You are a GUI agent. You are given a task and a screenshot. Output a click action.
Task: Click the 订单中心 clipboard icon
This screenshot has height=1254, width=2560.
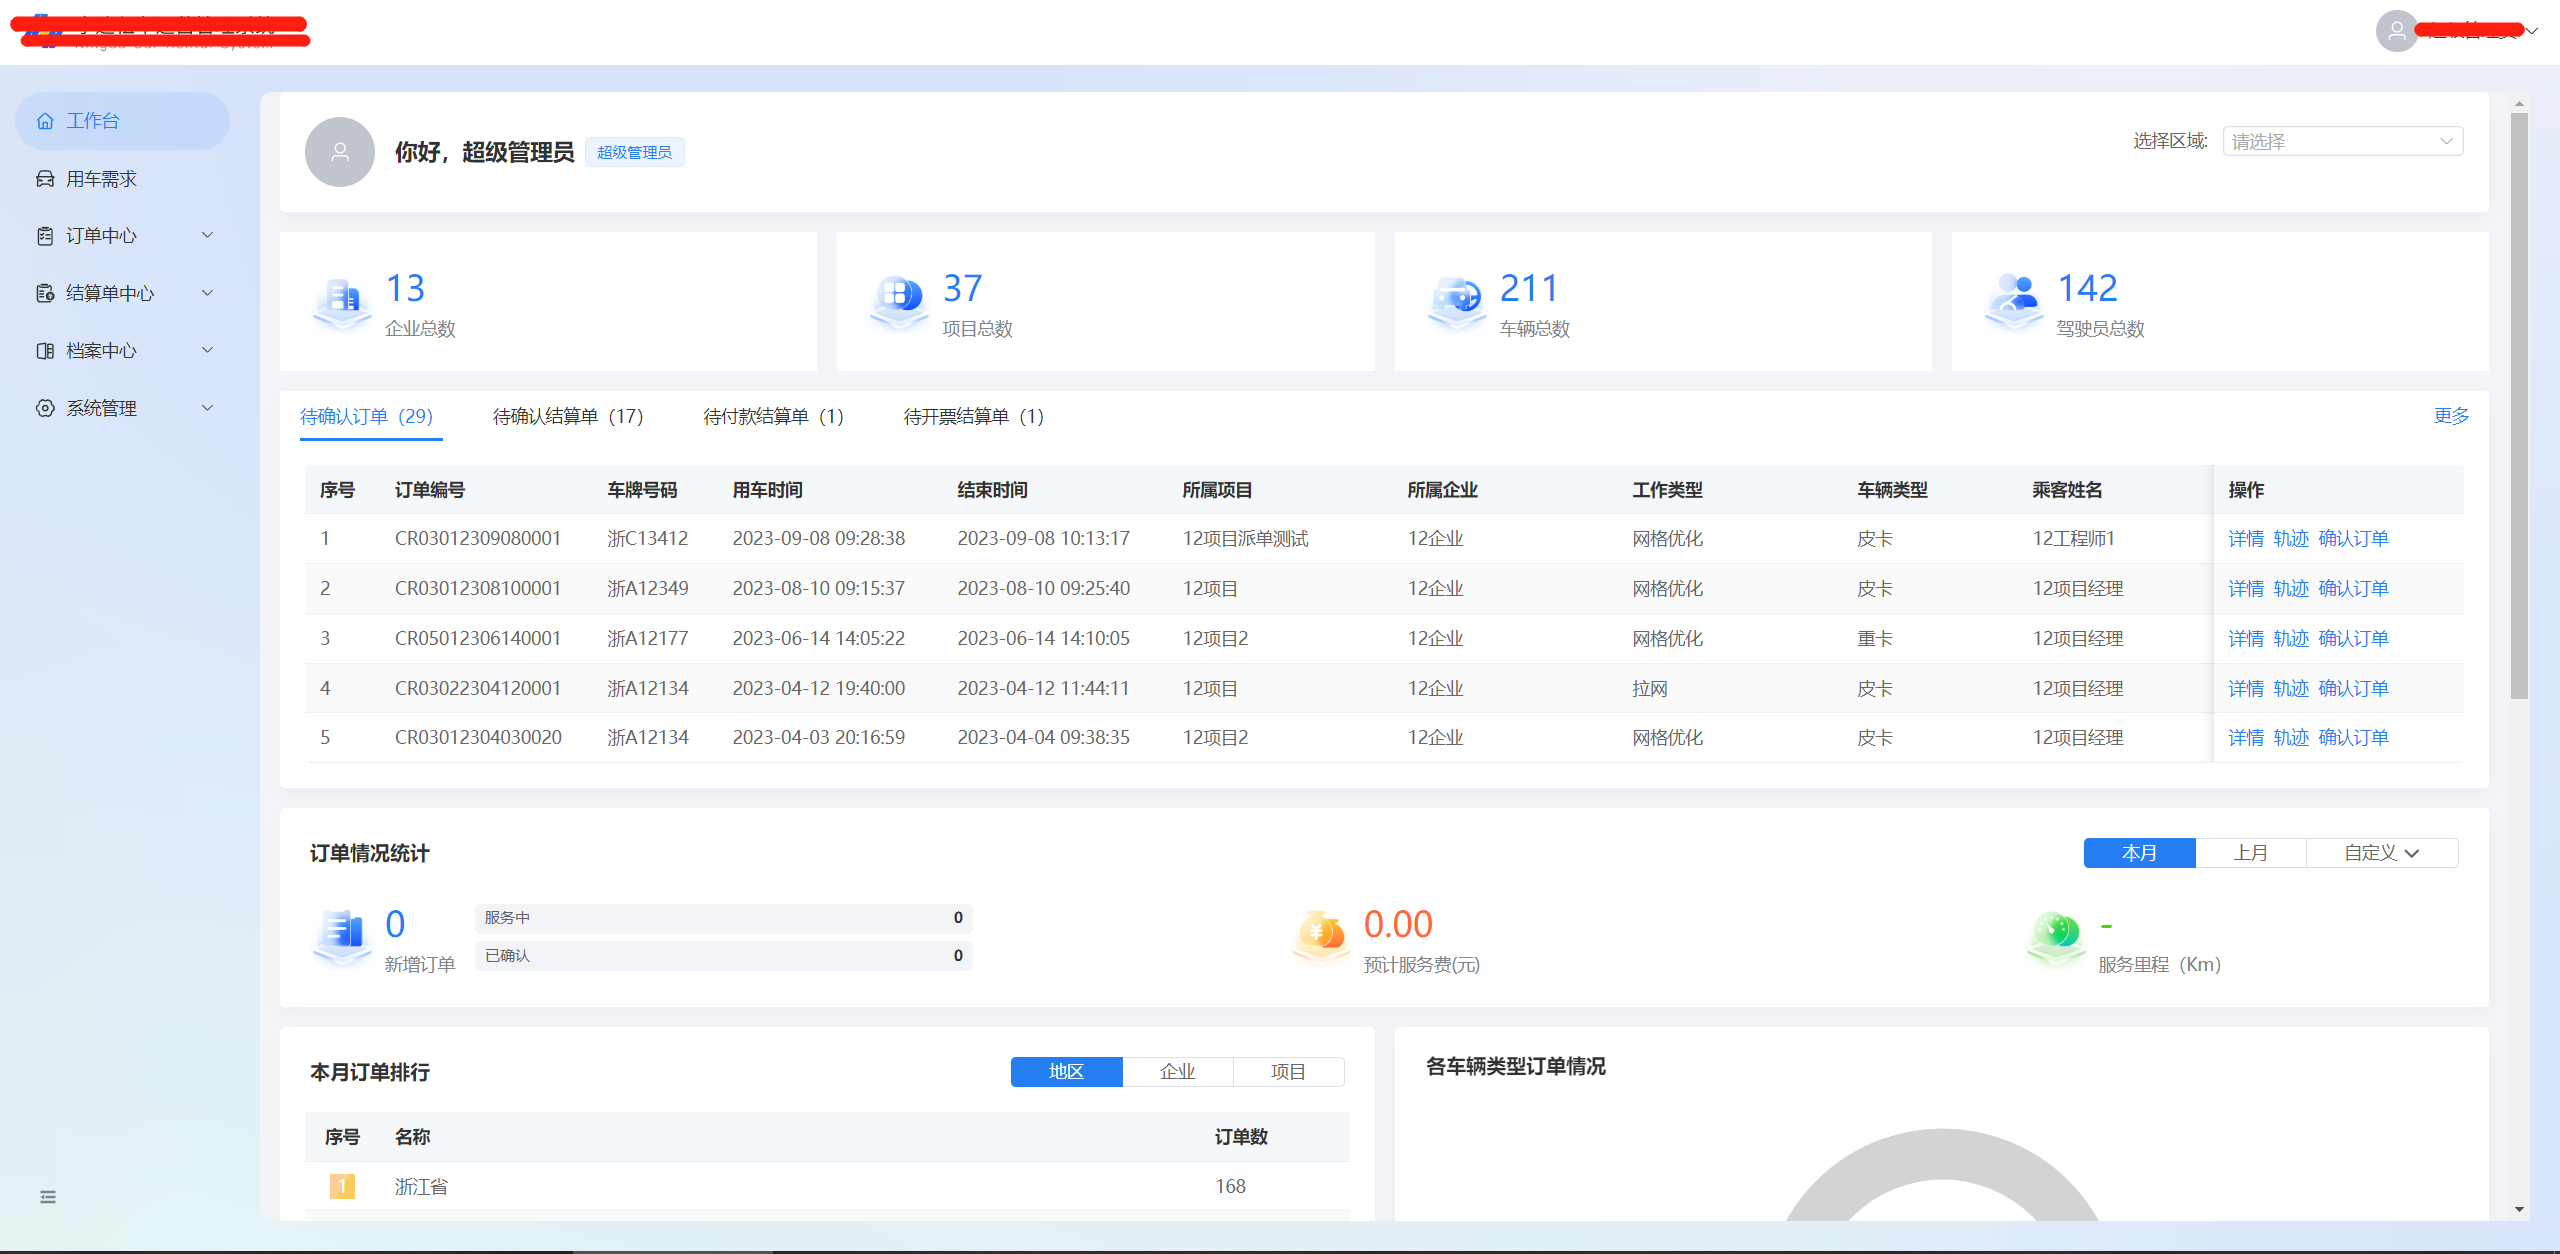[45, 236]
